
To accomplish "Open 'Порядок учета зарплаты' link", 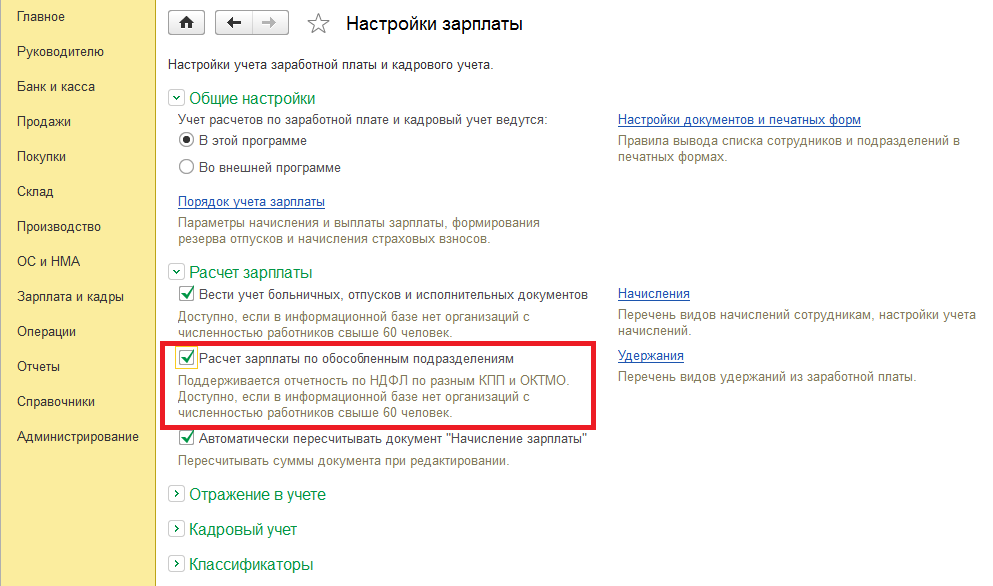I will tap(251, 201).
